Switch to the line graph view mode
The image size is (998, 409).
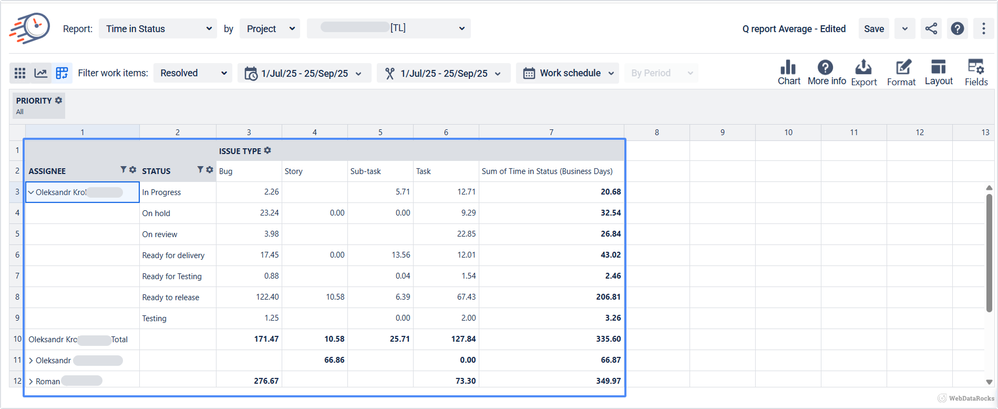pyautogui.click(x=41, y=73)
